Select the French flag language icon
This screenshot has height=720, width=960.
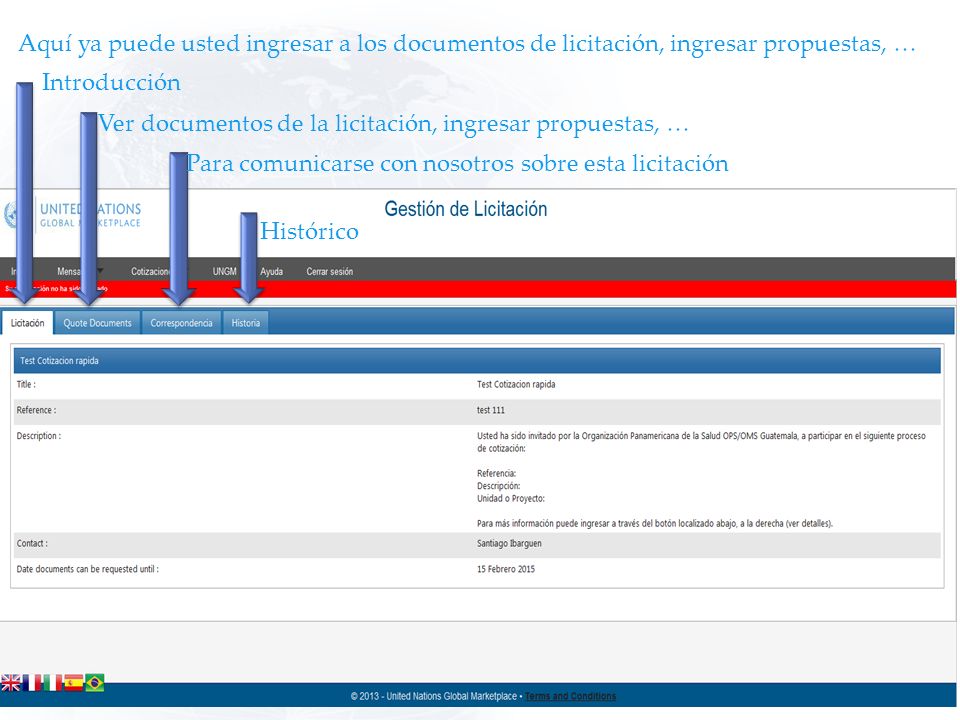(32, 682)
